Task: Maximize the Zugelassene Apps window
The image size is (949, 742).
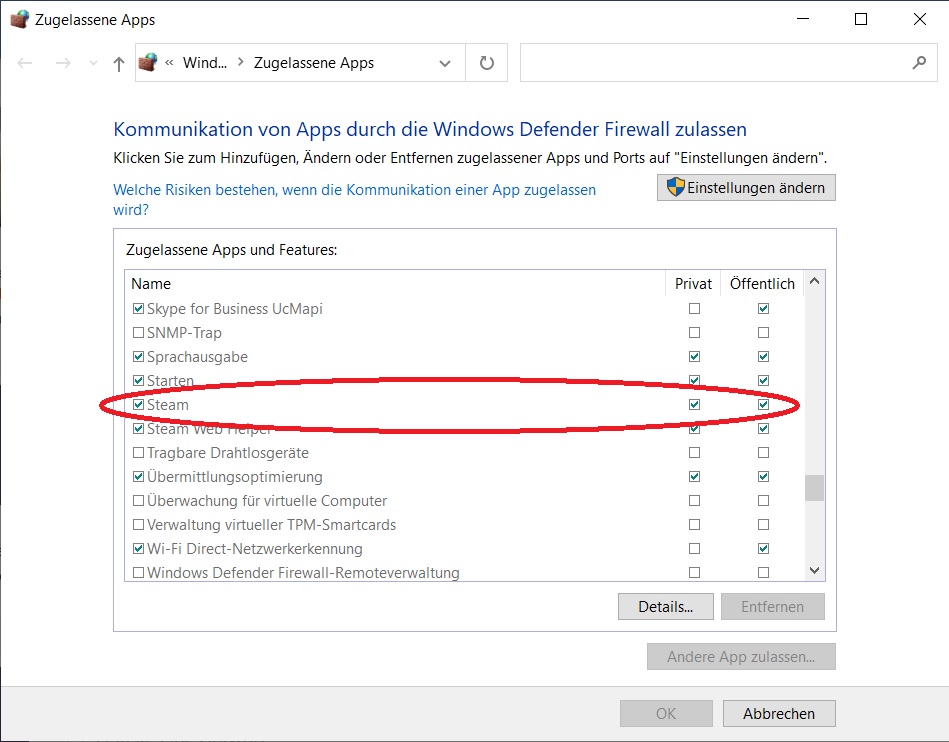Action: click(x=861, y=19)
